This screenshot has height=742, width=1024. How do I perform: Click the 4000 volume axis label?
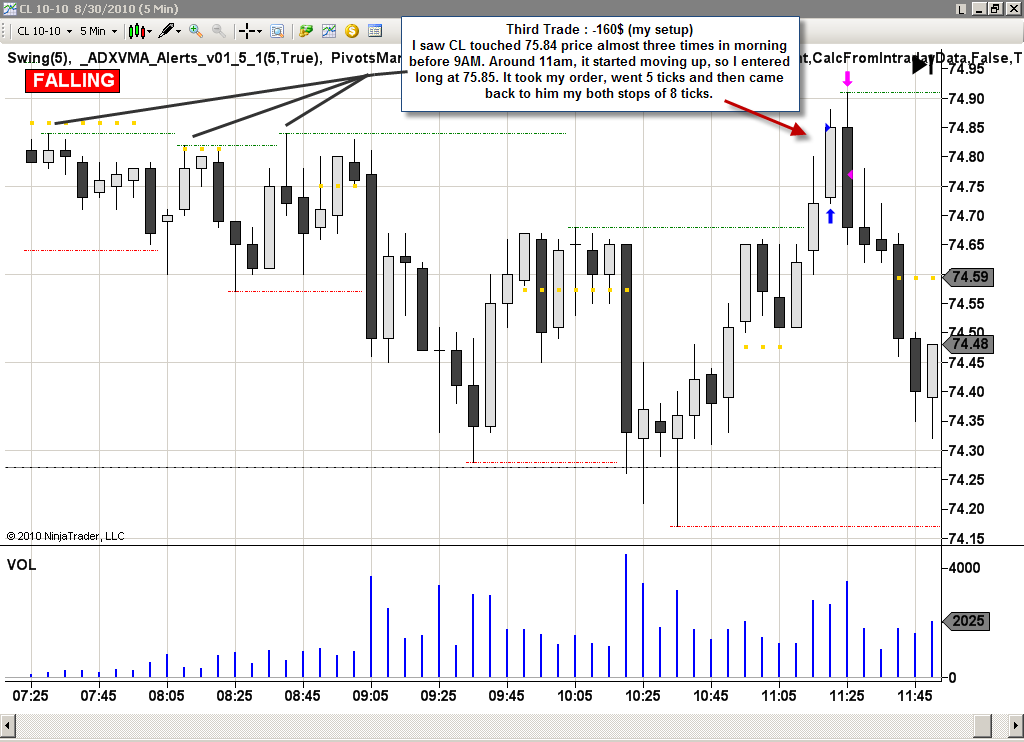tap(964, 568)
